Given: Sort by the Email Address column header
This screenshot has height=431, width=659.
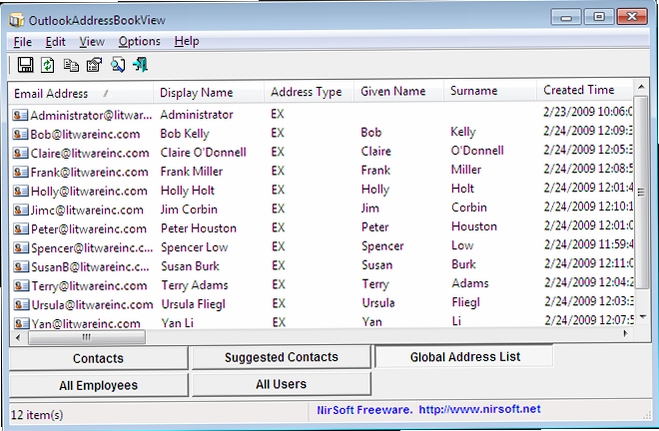Looking at the screenshot, I should pyautogui.click(x=80, y=93).
